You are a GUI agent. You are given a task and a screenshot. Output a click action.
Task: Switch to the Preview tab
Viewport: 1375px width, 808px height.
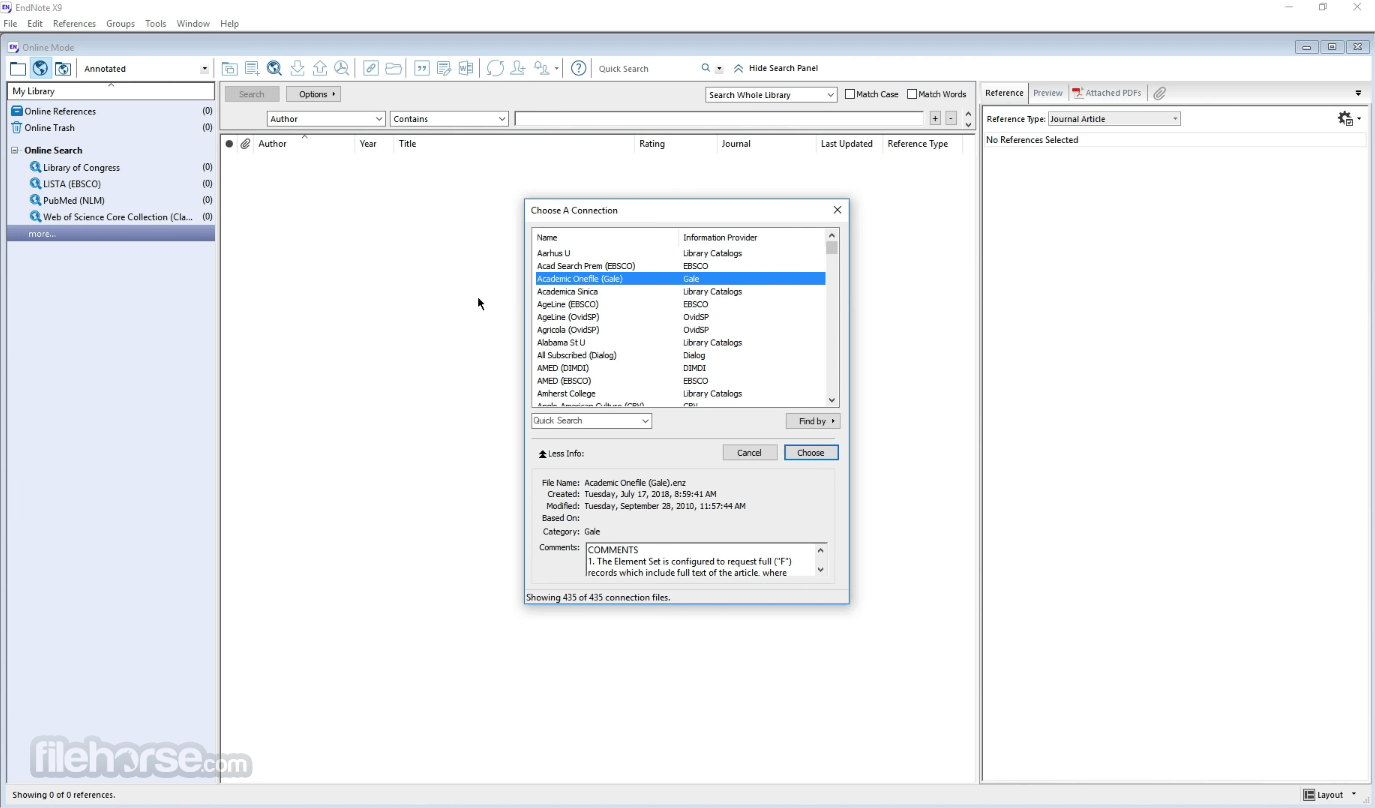[1048, 93]
